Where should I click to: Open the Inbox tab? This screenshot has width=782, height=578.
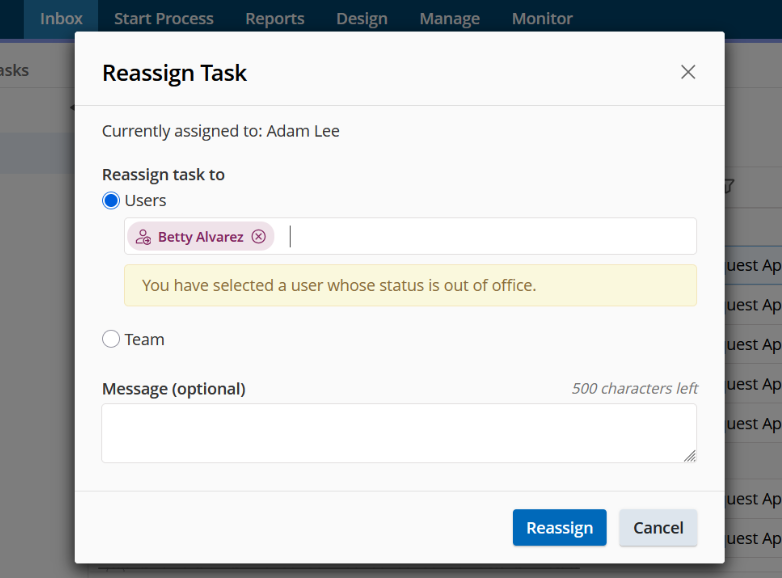tap(61, 19)
